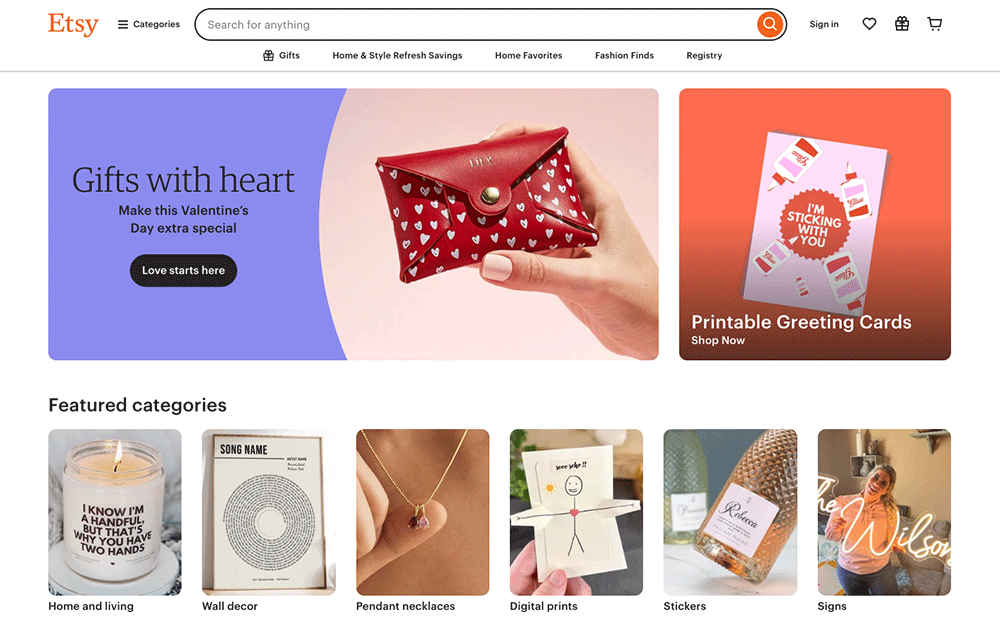This screenshot has height=631, width=1000.
Task: Open the Categories hamburger menu
Action: point(149,24)
